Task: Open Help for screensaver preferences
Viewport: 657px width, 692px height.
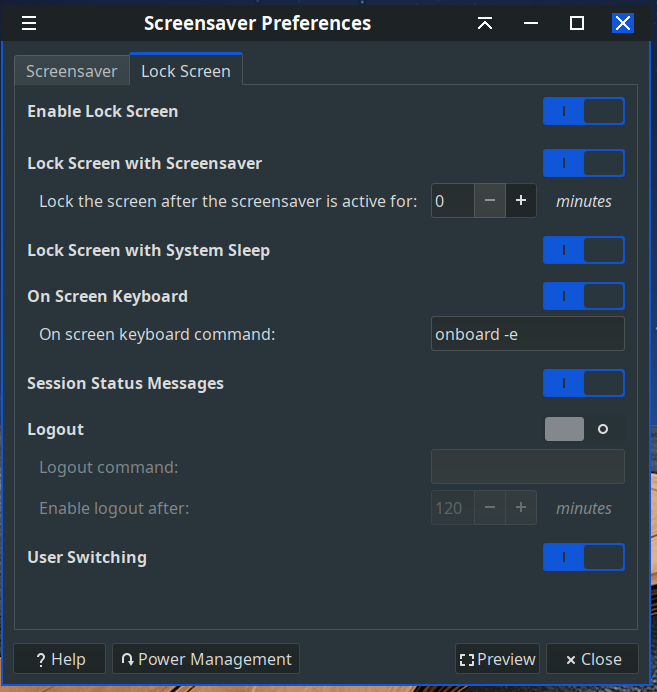Action: [60, 659]
